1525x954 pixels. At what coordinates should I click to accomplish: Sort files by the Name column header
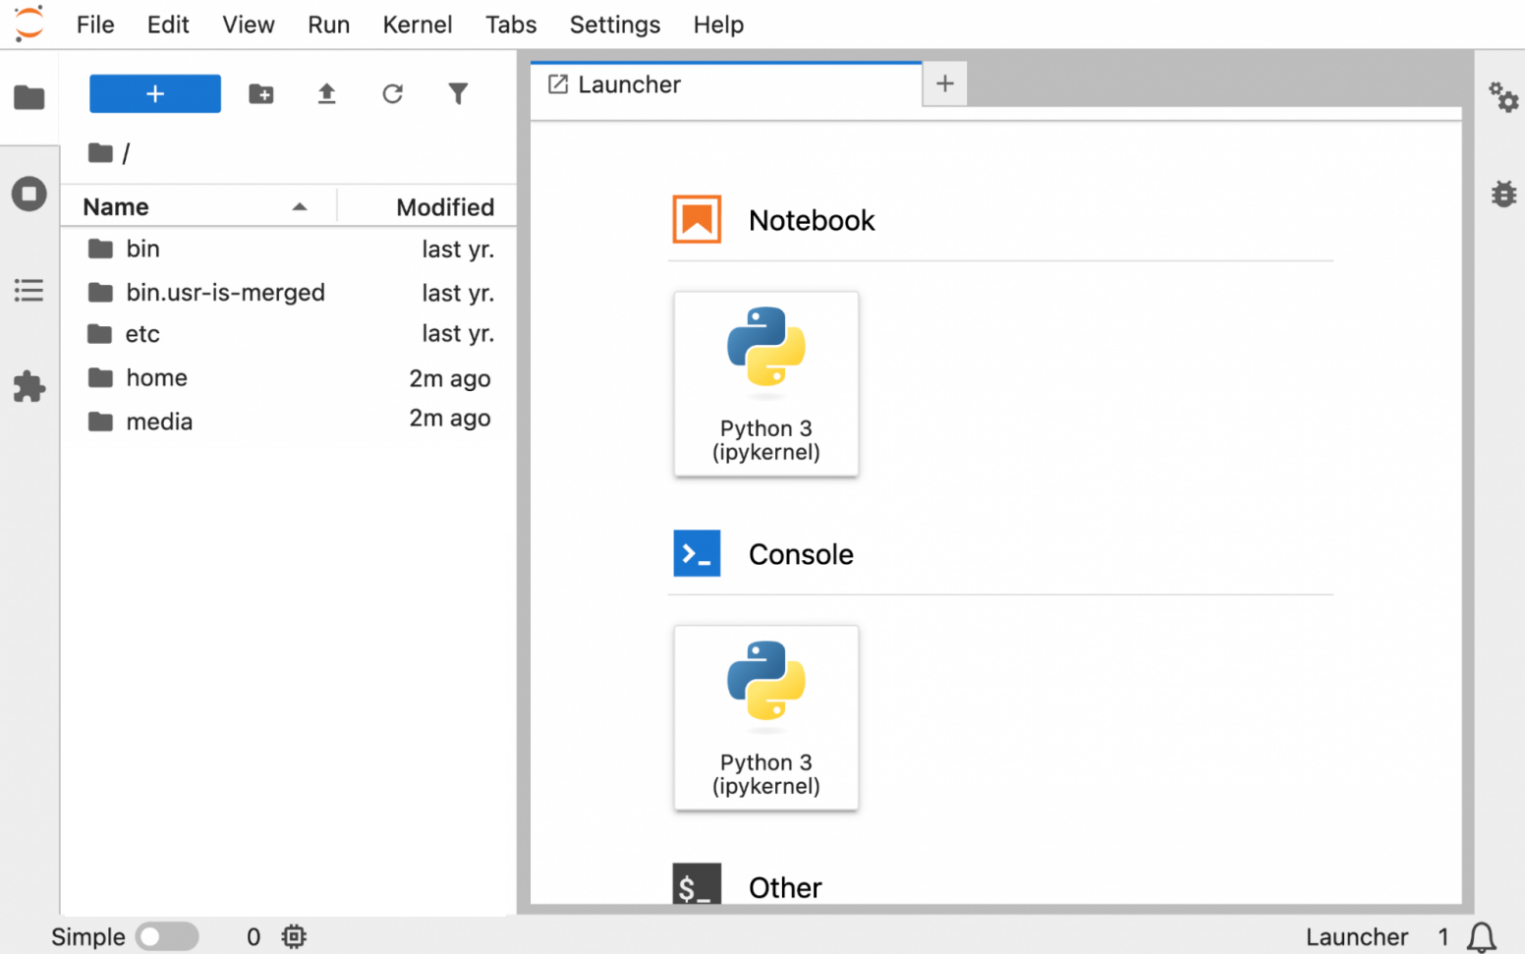tap(116, 207)
